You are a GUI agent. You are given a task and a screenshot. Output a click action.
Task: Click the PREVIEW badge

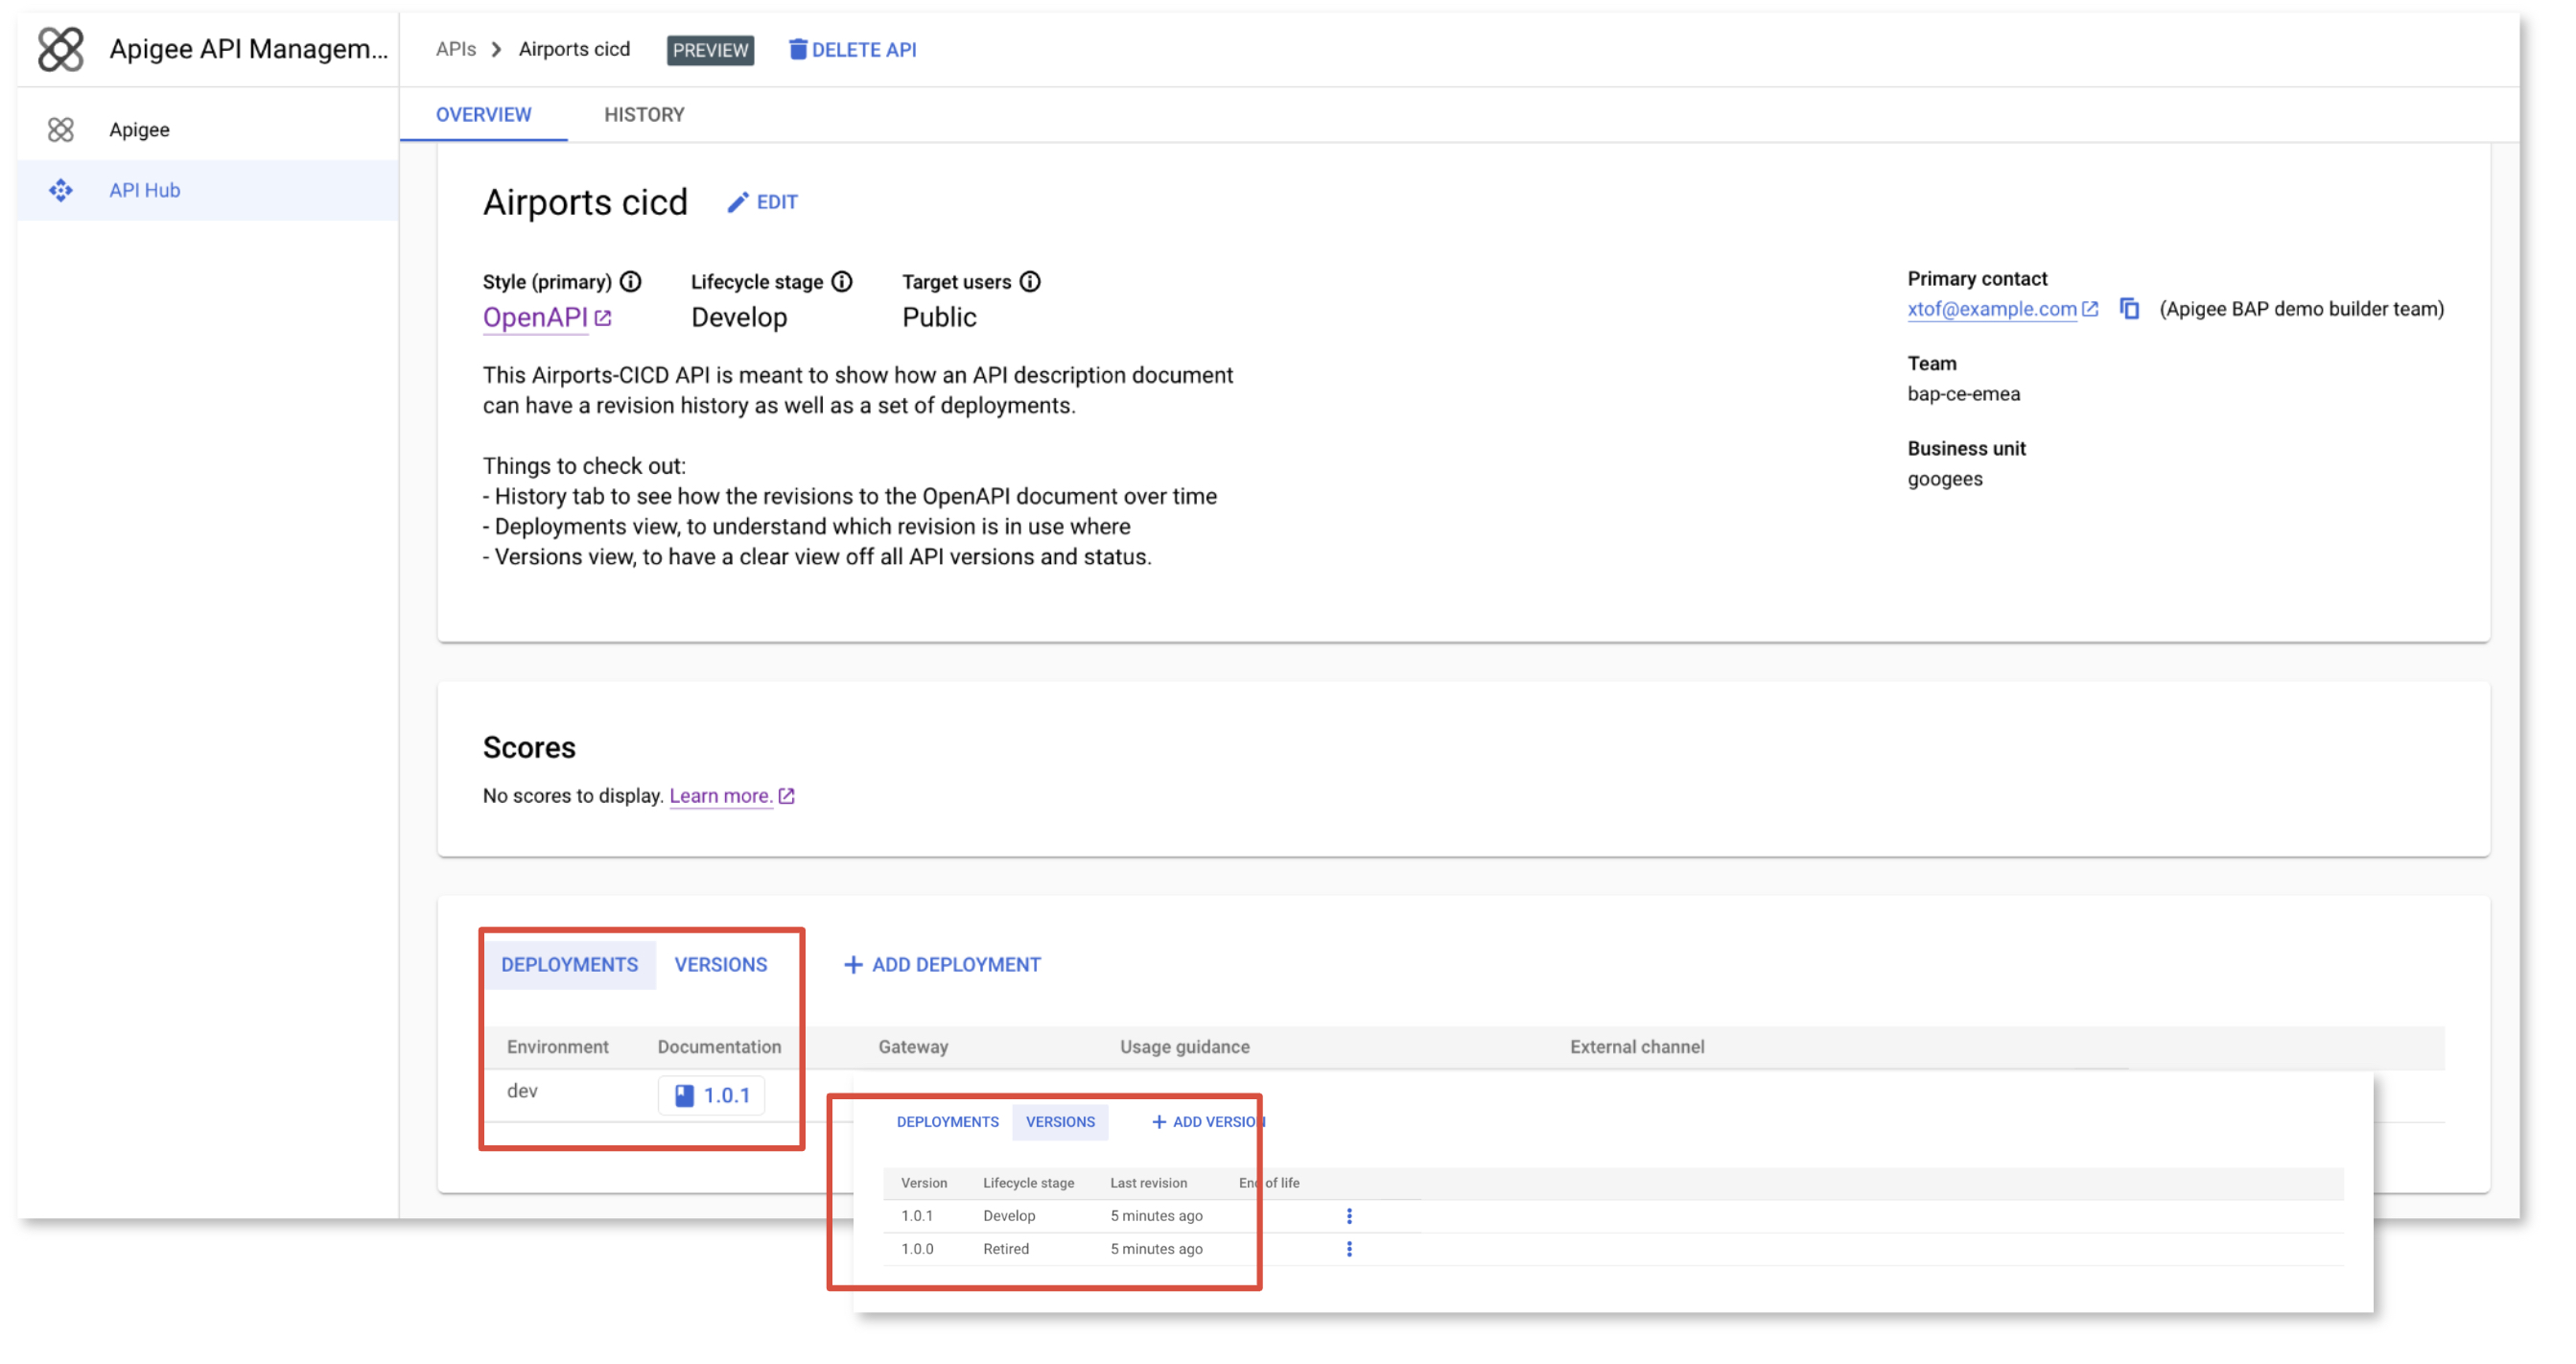tap(710, 50)
